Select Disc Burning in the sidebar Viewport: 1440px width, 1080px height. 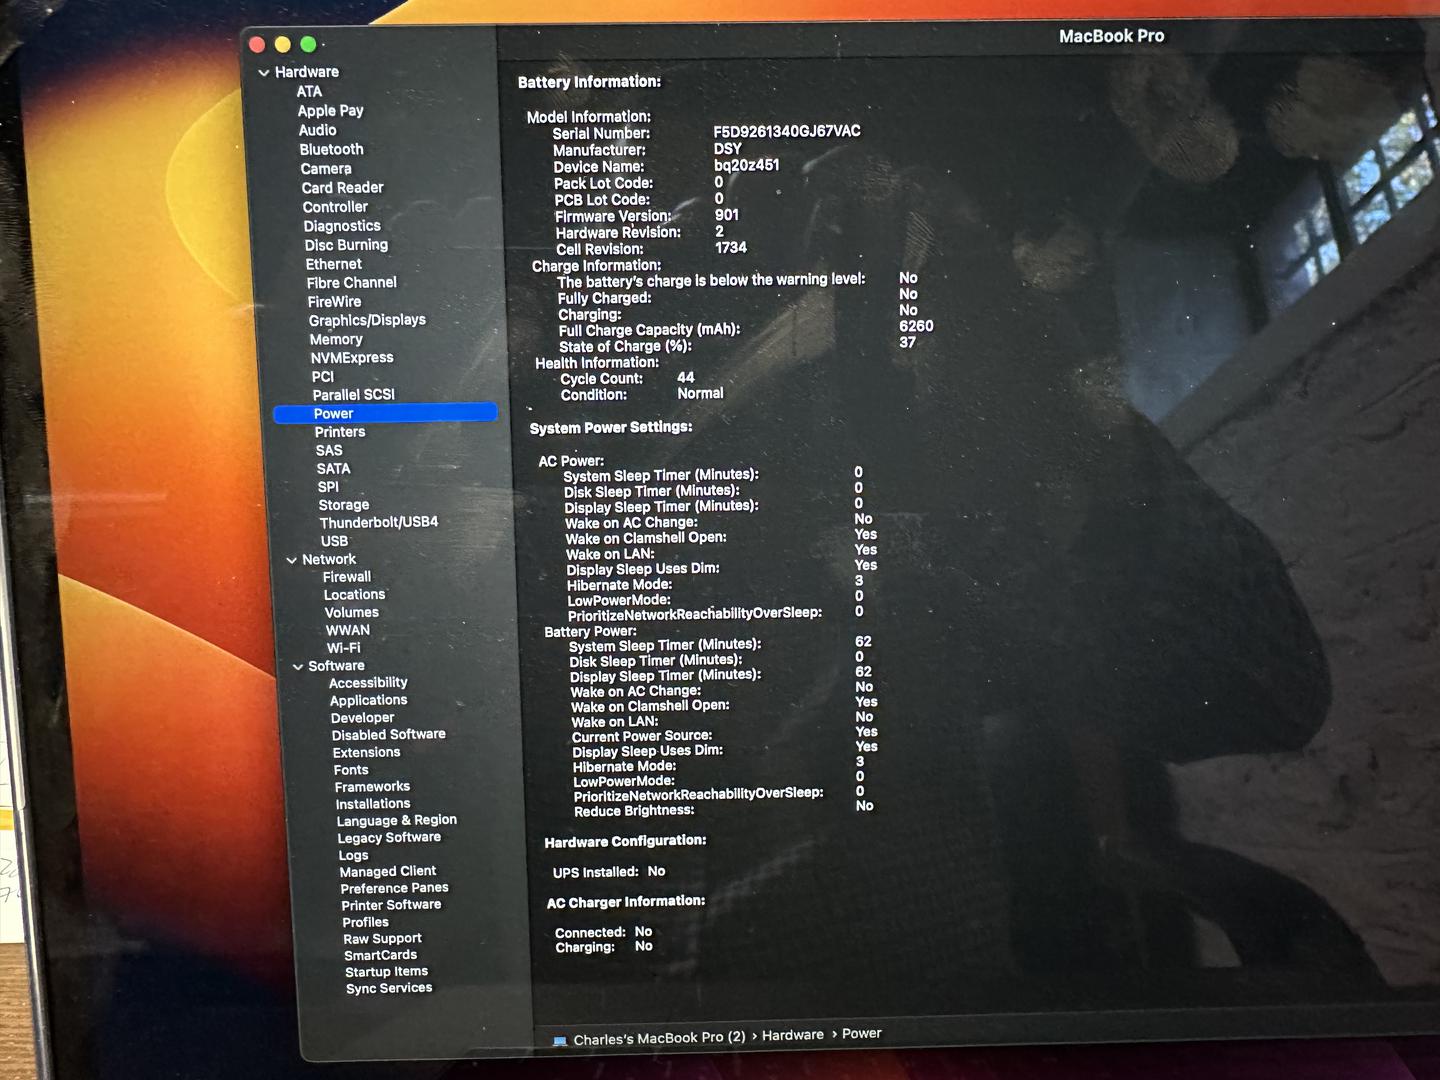[x=346, y=245]
